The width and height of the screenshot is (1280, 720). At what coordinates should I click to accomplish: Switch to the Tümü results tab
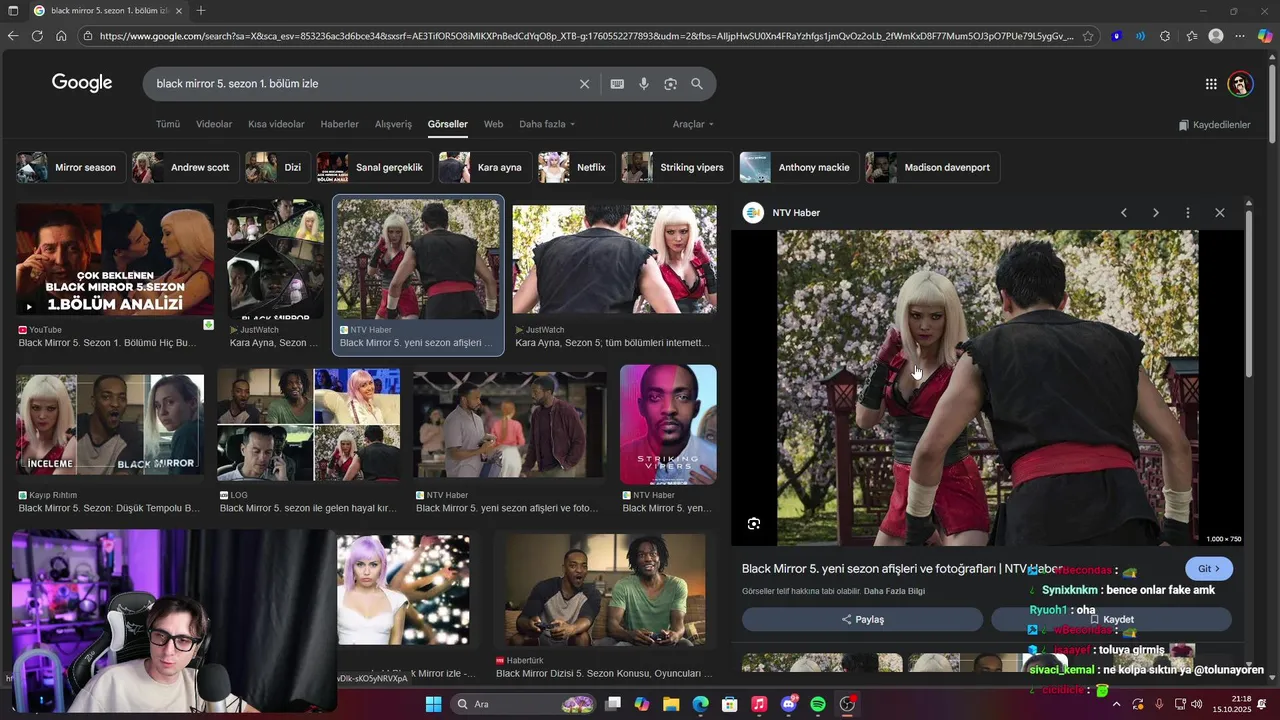coord(168,124)
